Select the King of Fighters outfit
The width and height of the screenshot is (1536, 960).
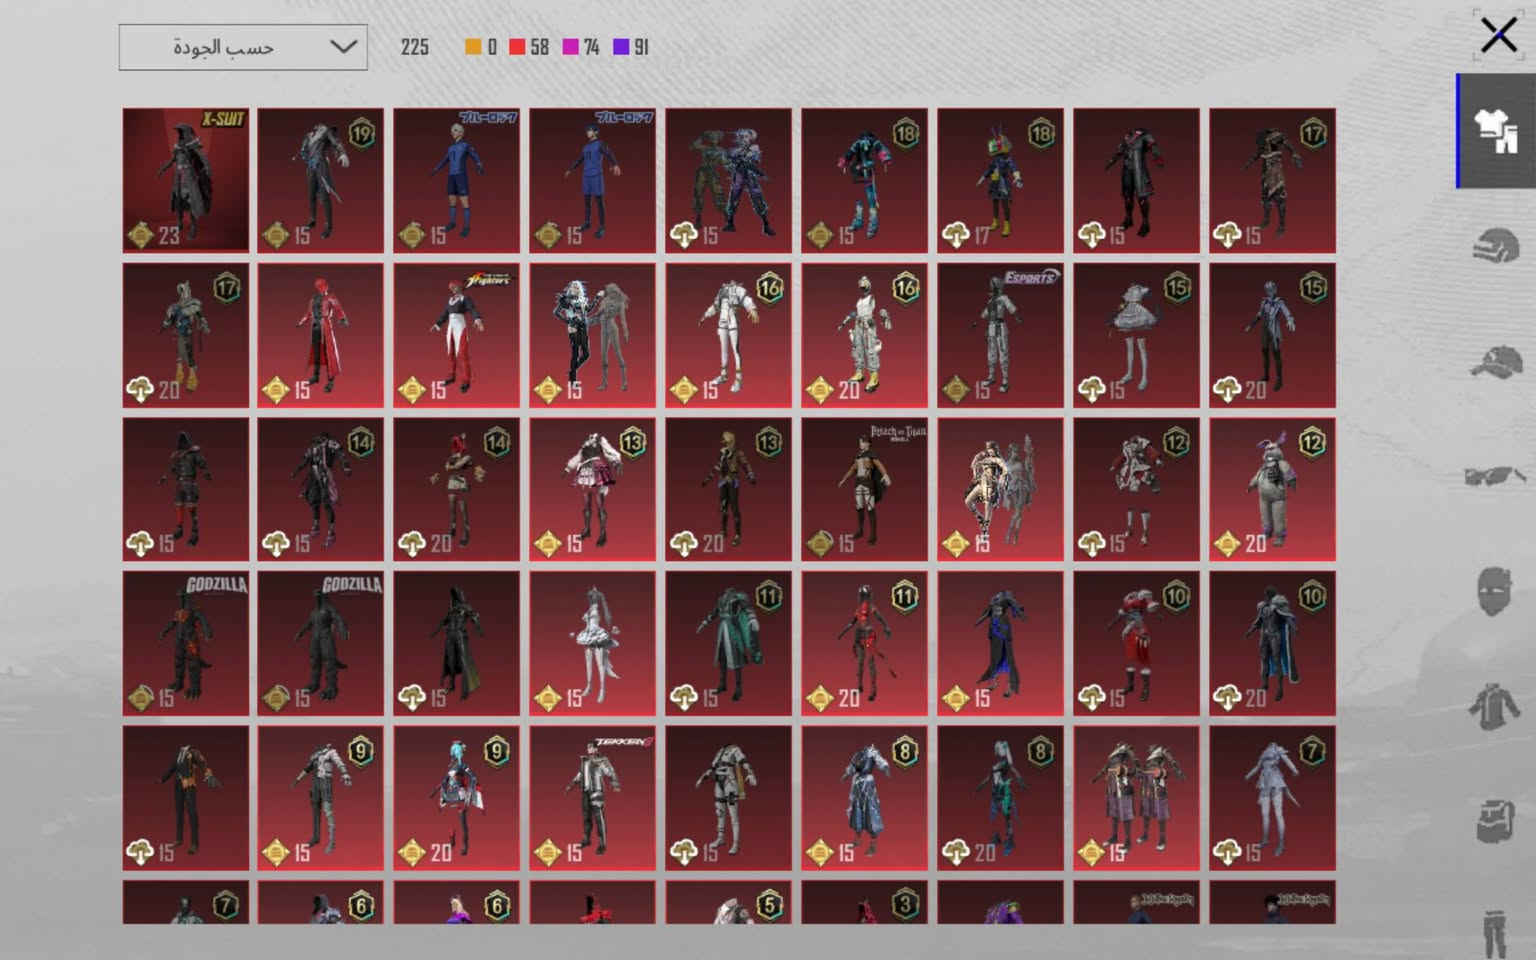(x=456, y=335)
